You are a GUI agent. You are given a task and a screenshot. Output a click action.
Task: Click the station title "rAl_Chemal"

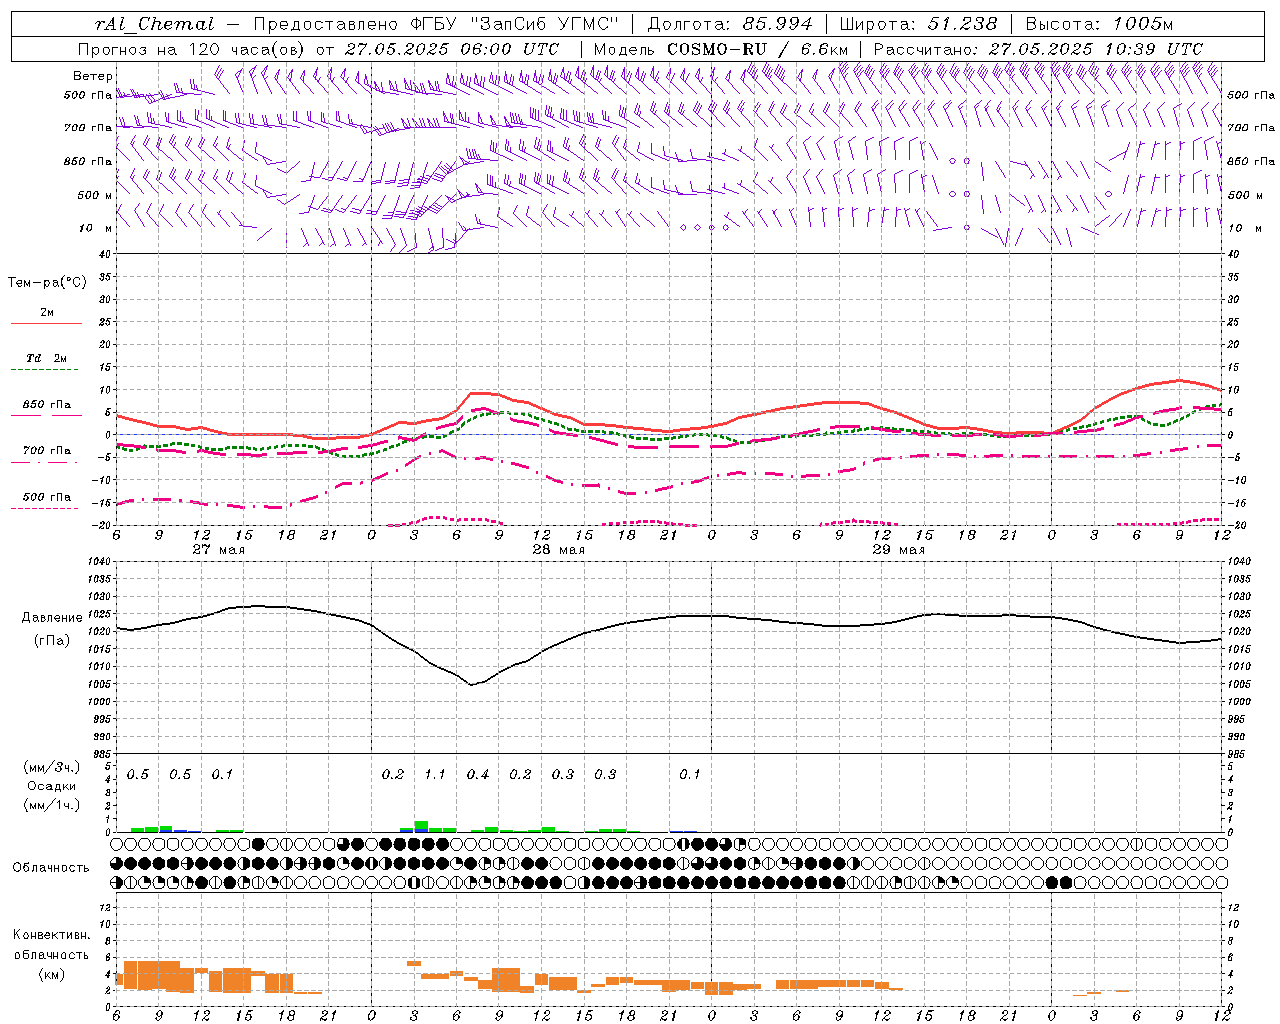pos(154,24)
